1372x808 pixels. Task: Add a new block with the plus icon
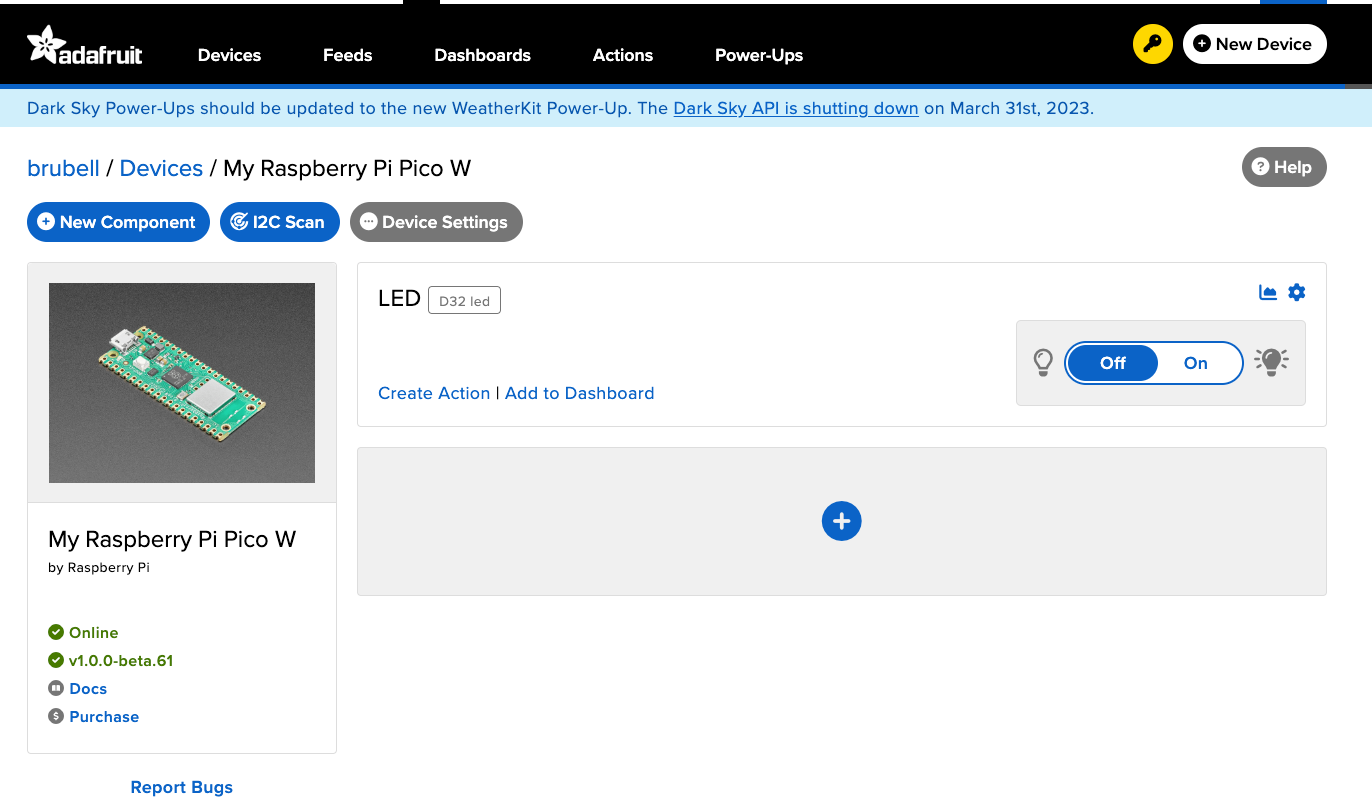pos(841,521)
